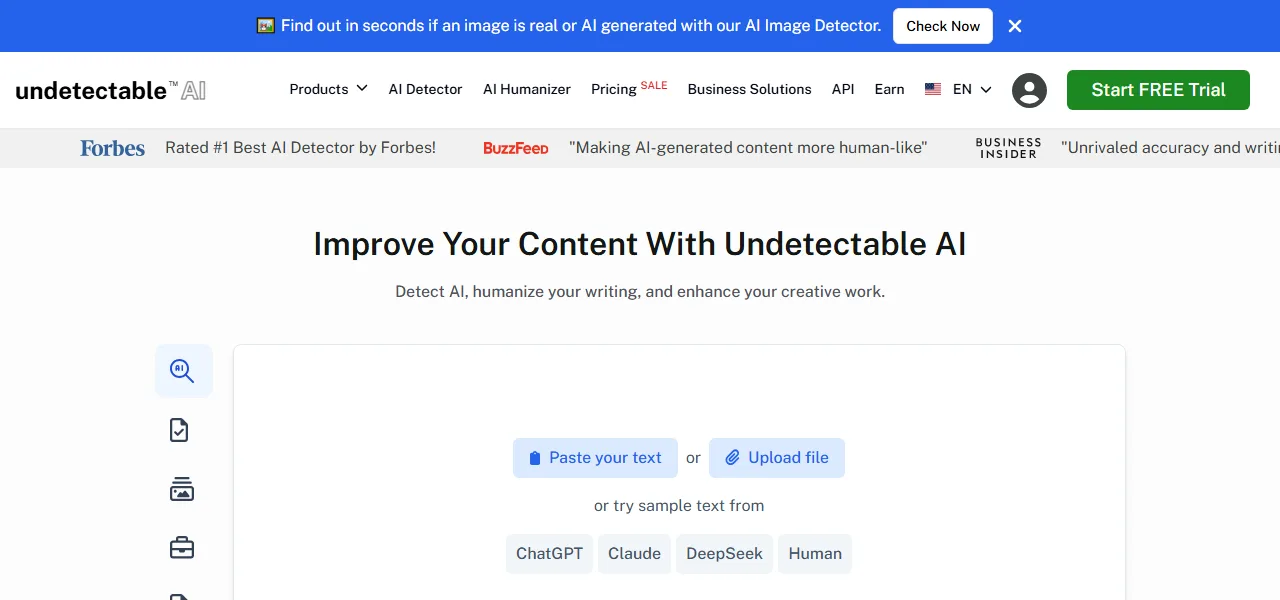
Task: Open Business Solutions in the navigation
Action: 749,89
